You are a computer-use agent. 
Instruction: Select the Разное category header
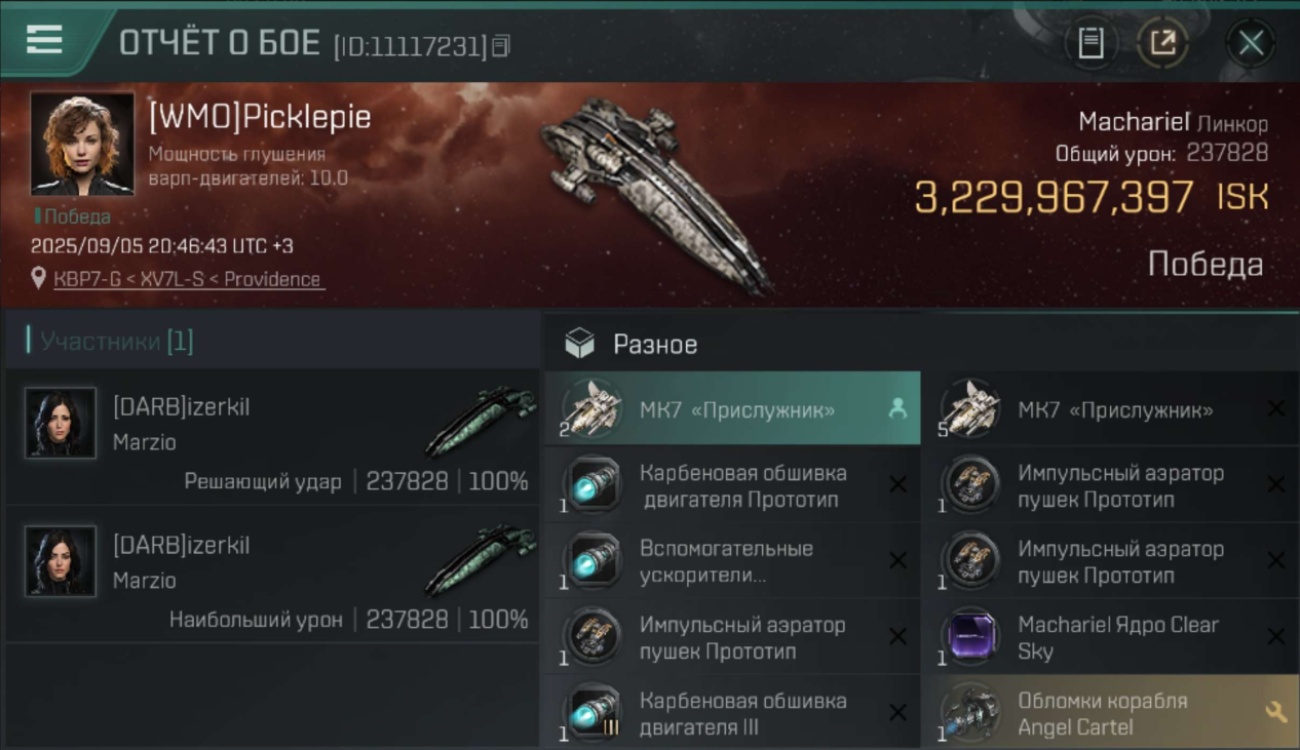pos(655,345)
